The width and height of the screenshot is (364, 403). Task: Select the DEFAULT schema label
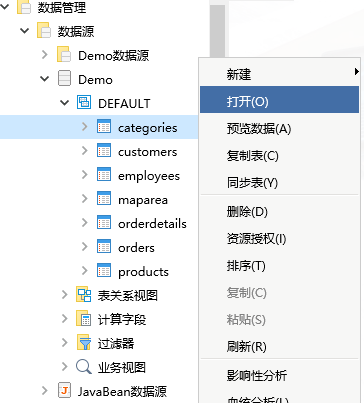(x=124, y=104)
